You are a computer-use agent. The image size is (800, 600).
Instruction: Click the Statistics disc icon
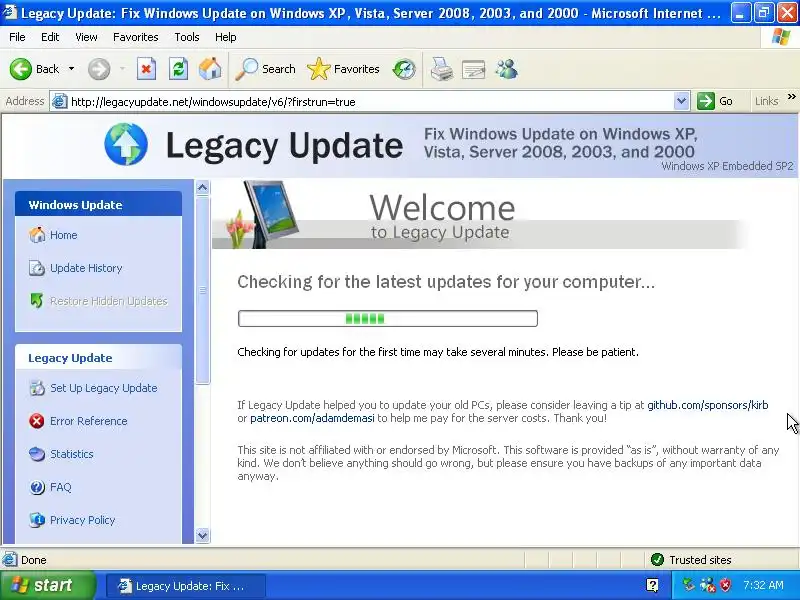[x=37, y=454]
